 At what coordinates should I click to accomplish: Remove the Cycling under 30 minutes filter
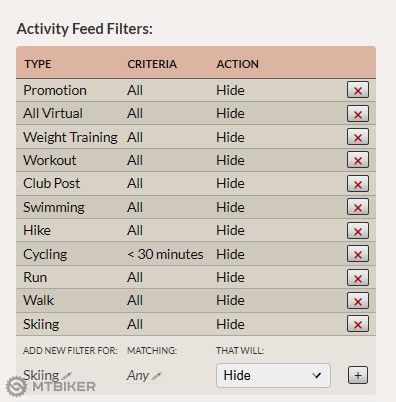click(358, 254)
